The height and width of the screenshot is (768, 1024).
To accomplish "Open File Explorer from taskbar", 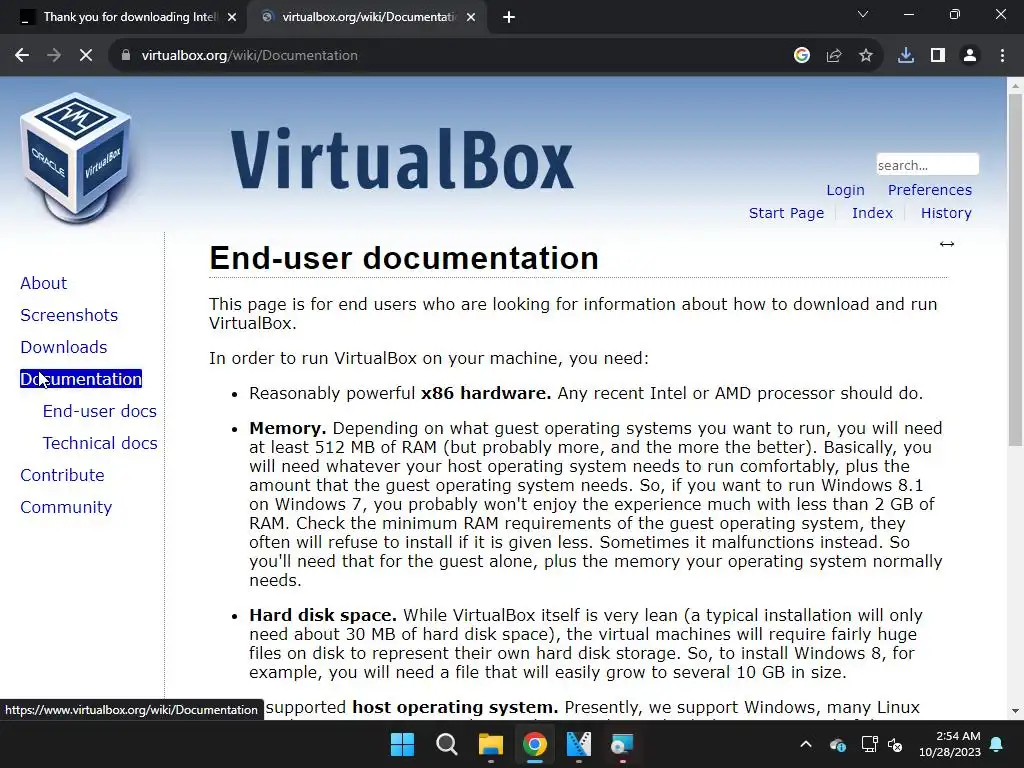I will click(x=490, y=744).
